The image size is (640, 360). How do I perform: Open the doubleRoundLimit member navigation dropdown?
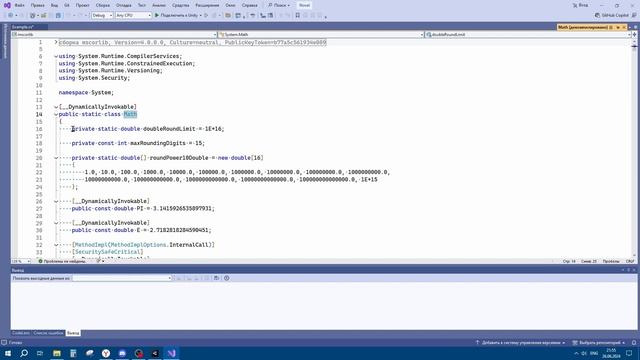[x=528, y=35]
